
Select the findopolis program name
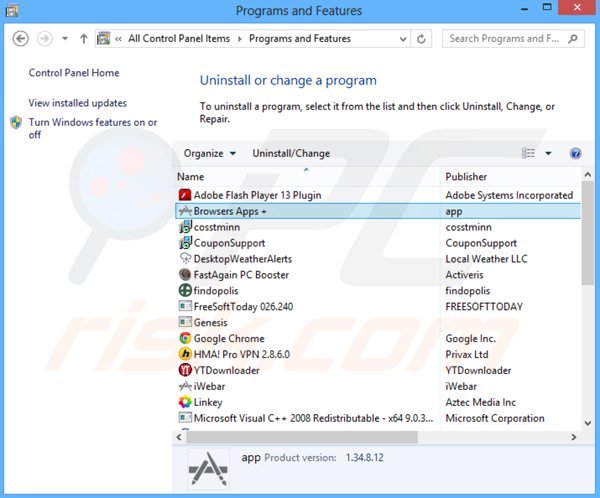(216, 291)
